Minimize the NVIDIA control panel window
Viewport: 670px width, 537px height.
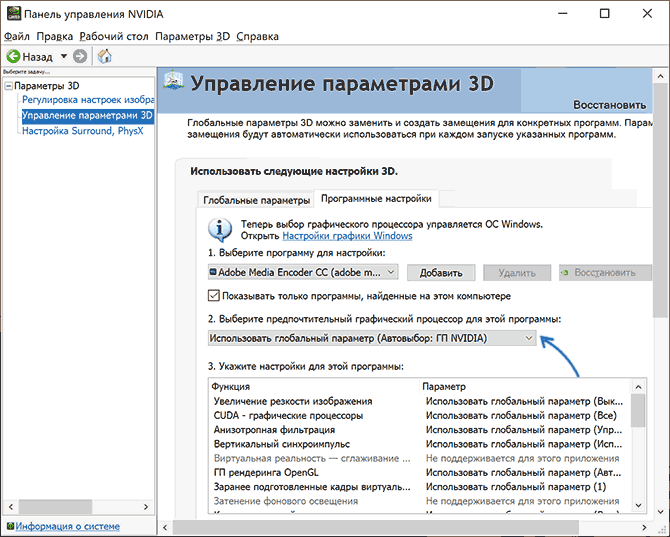tap(563, 14)
